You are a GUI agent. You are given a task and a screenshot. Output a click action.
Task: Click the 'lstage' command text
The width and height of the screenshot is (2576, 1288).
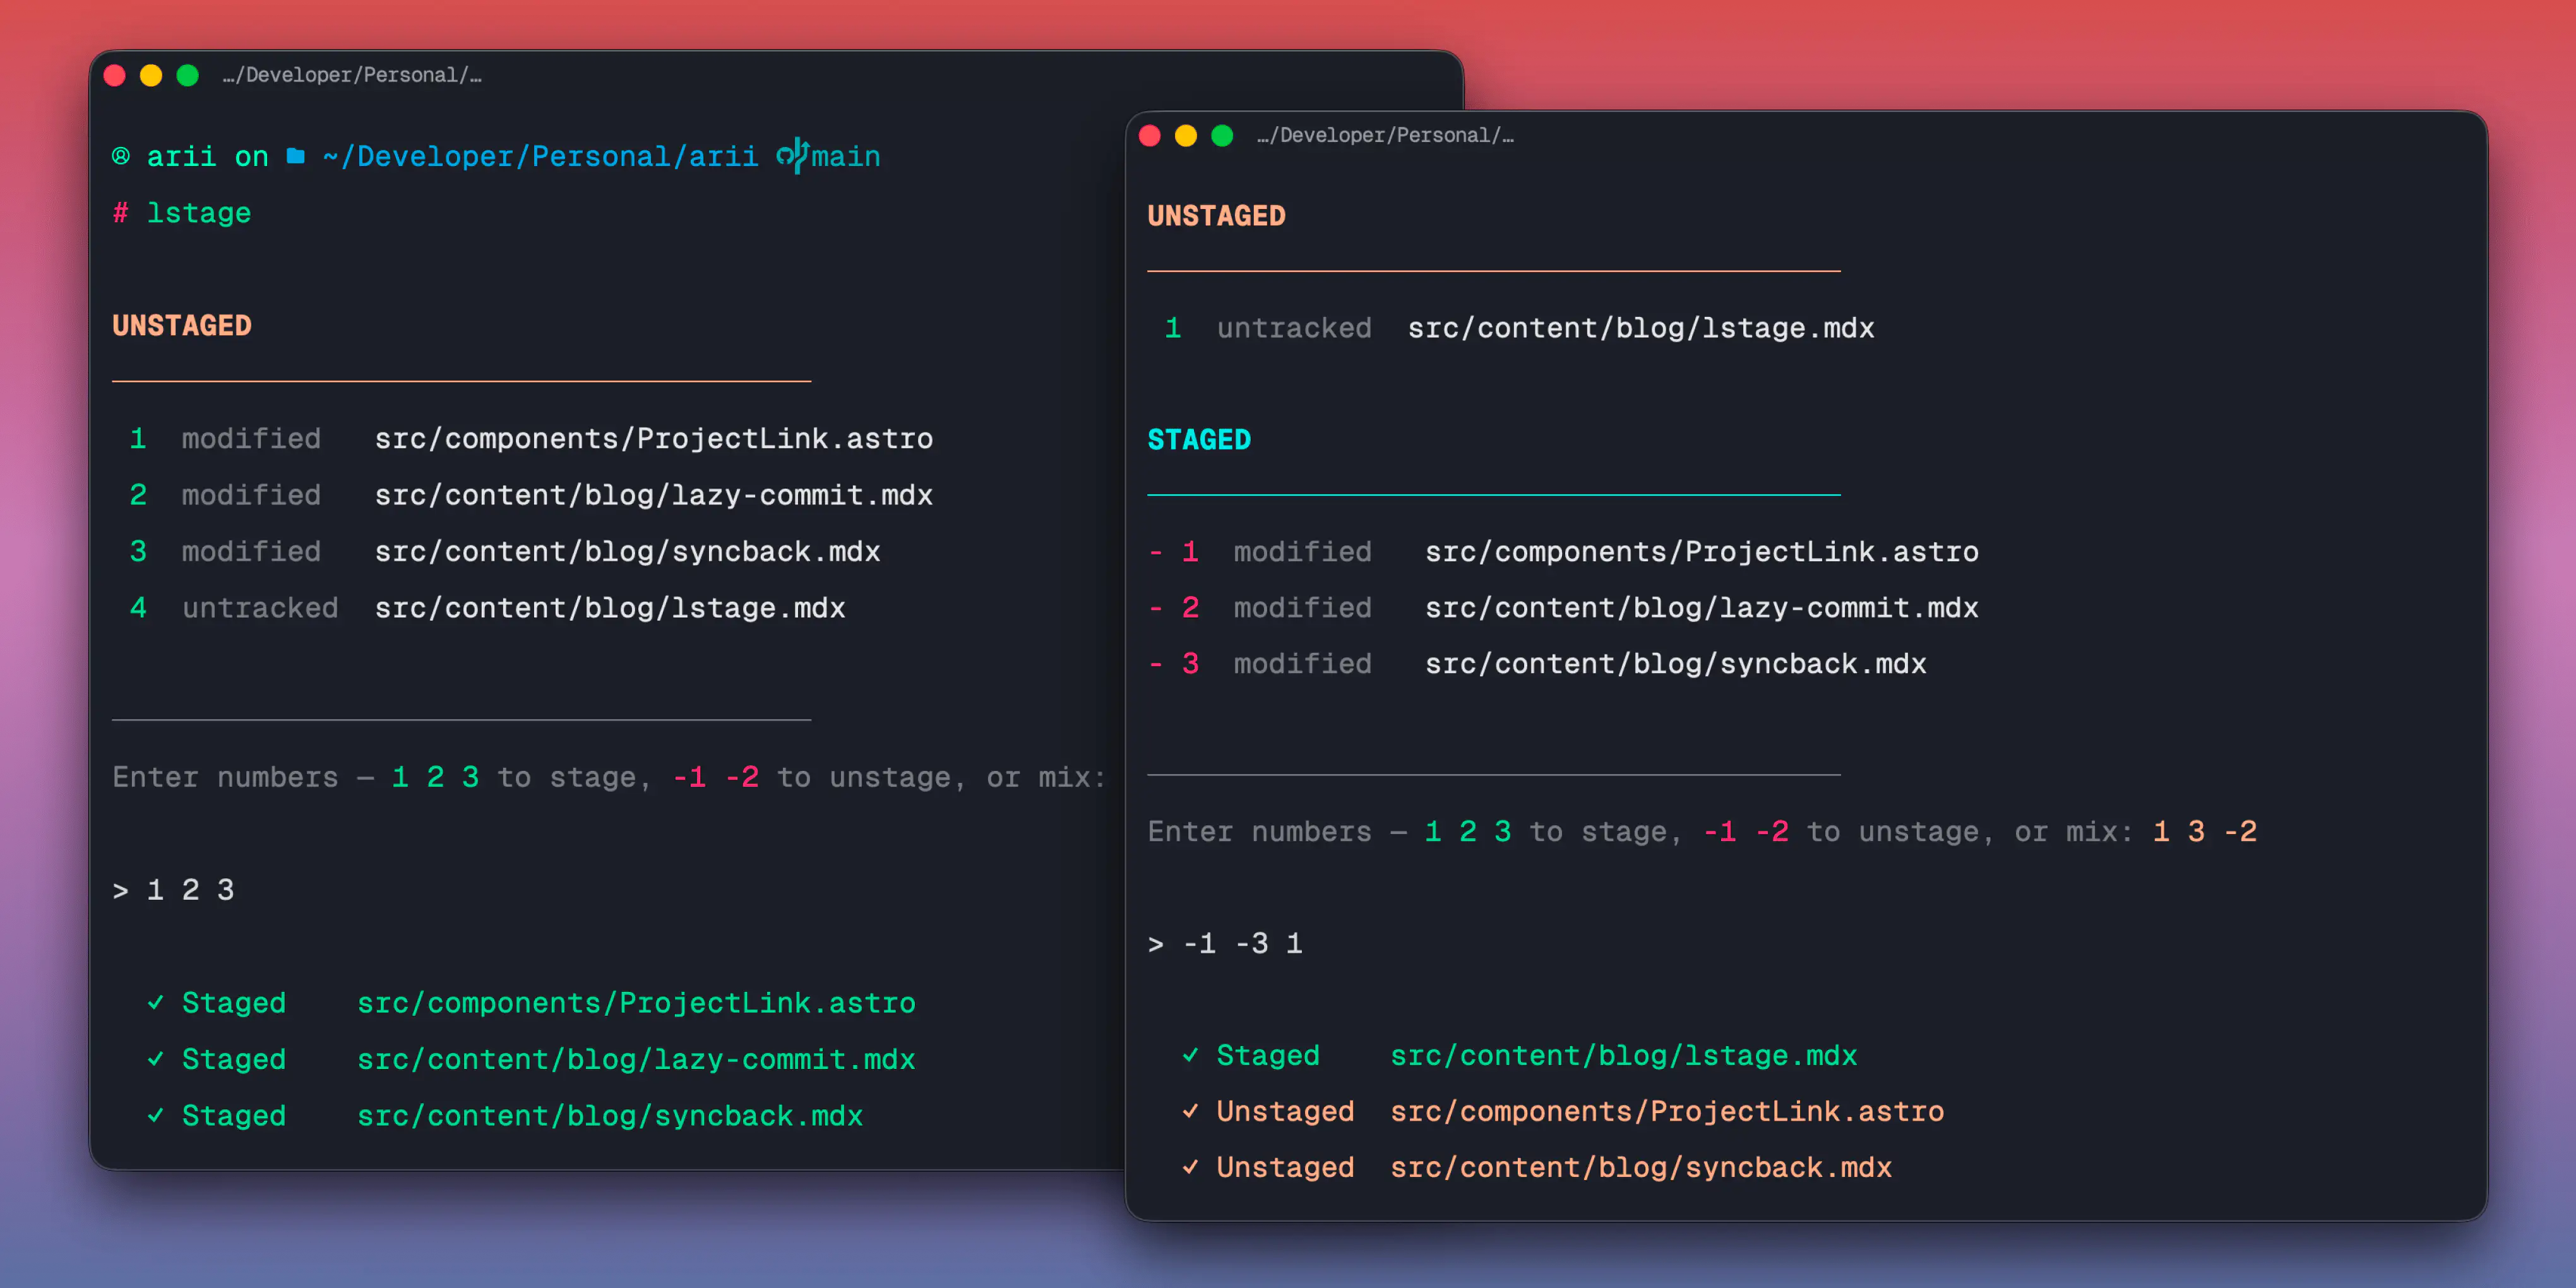199,213
